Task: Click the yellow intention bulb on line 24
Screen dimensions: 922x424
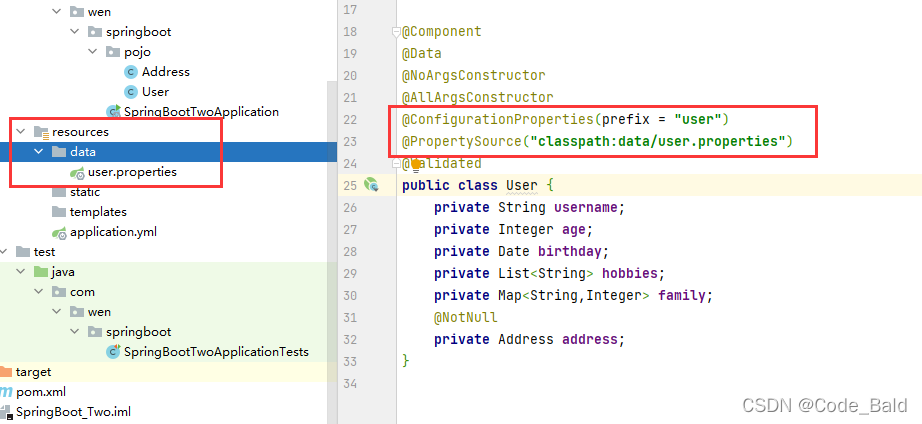Action: tap(416, 164)
